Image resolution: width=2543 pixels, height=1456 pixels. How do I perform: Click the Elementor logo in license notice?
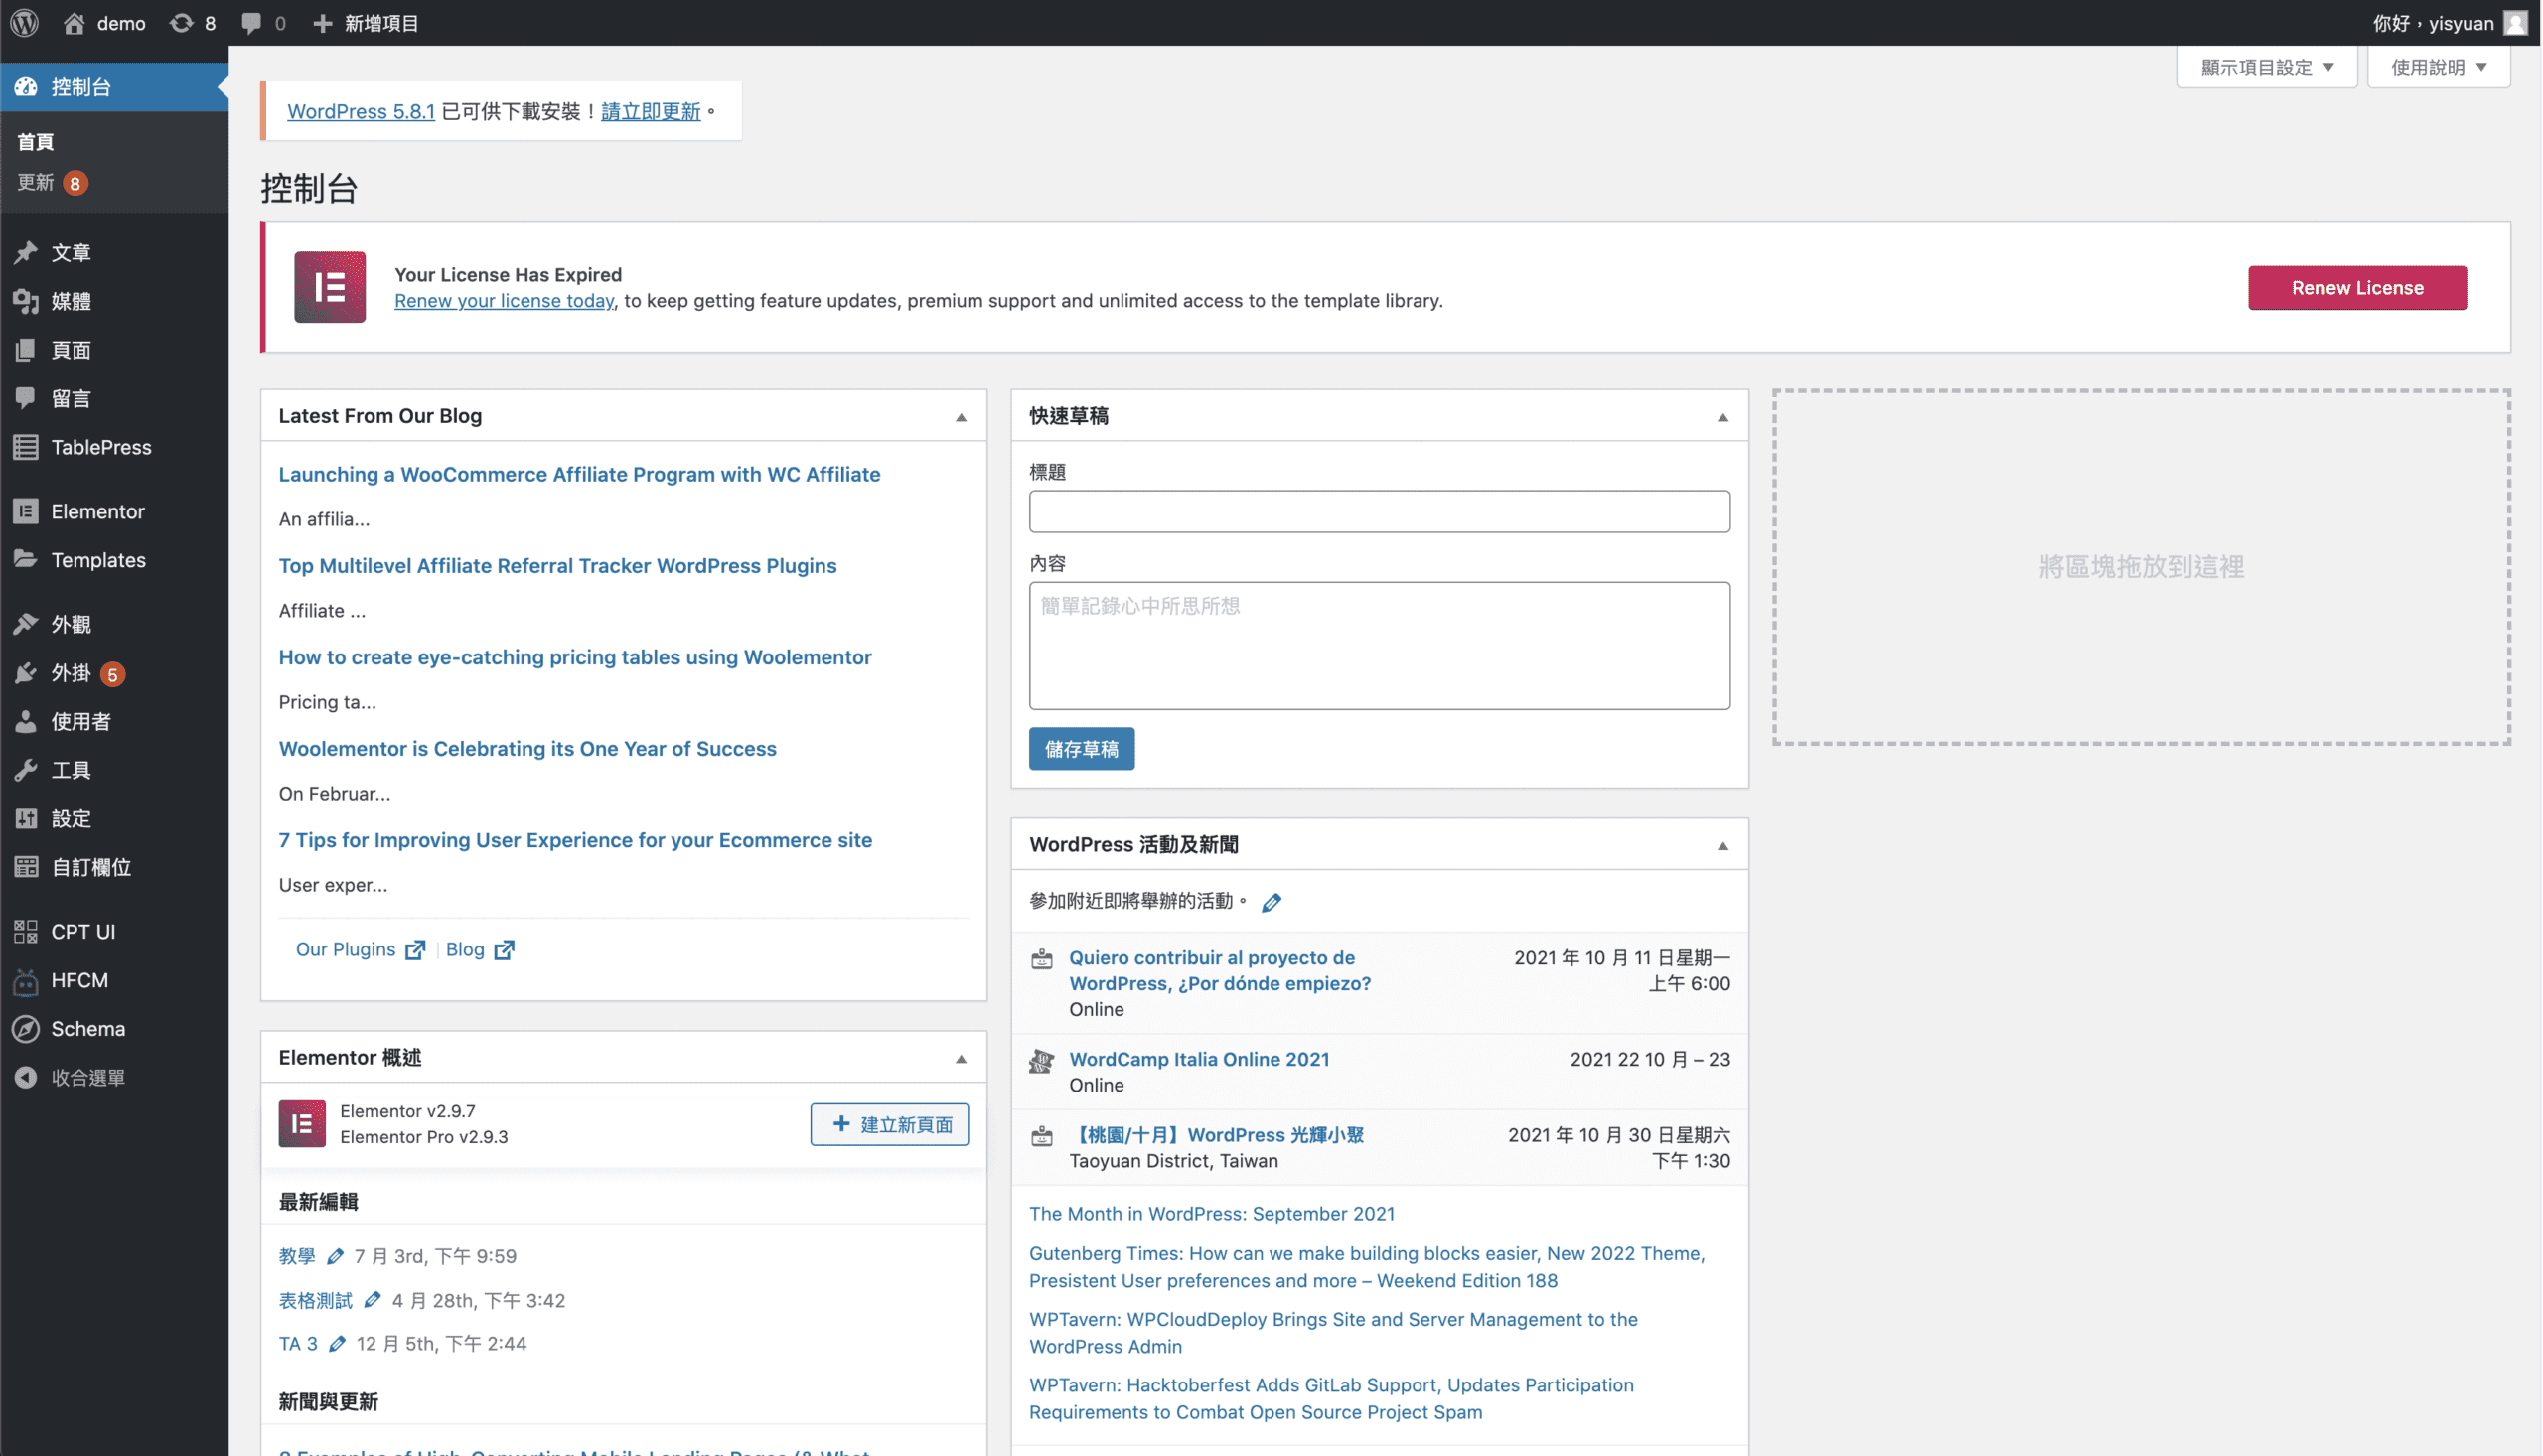pyautogui.click(x=329, y=287)
